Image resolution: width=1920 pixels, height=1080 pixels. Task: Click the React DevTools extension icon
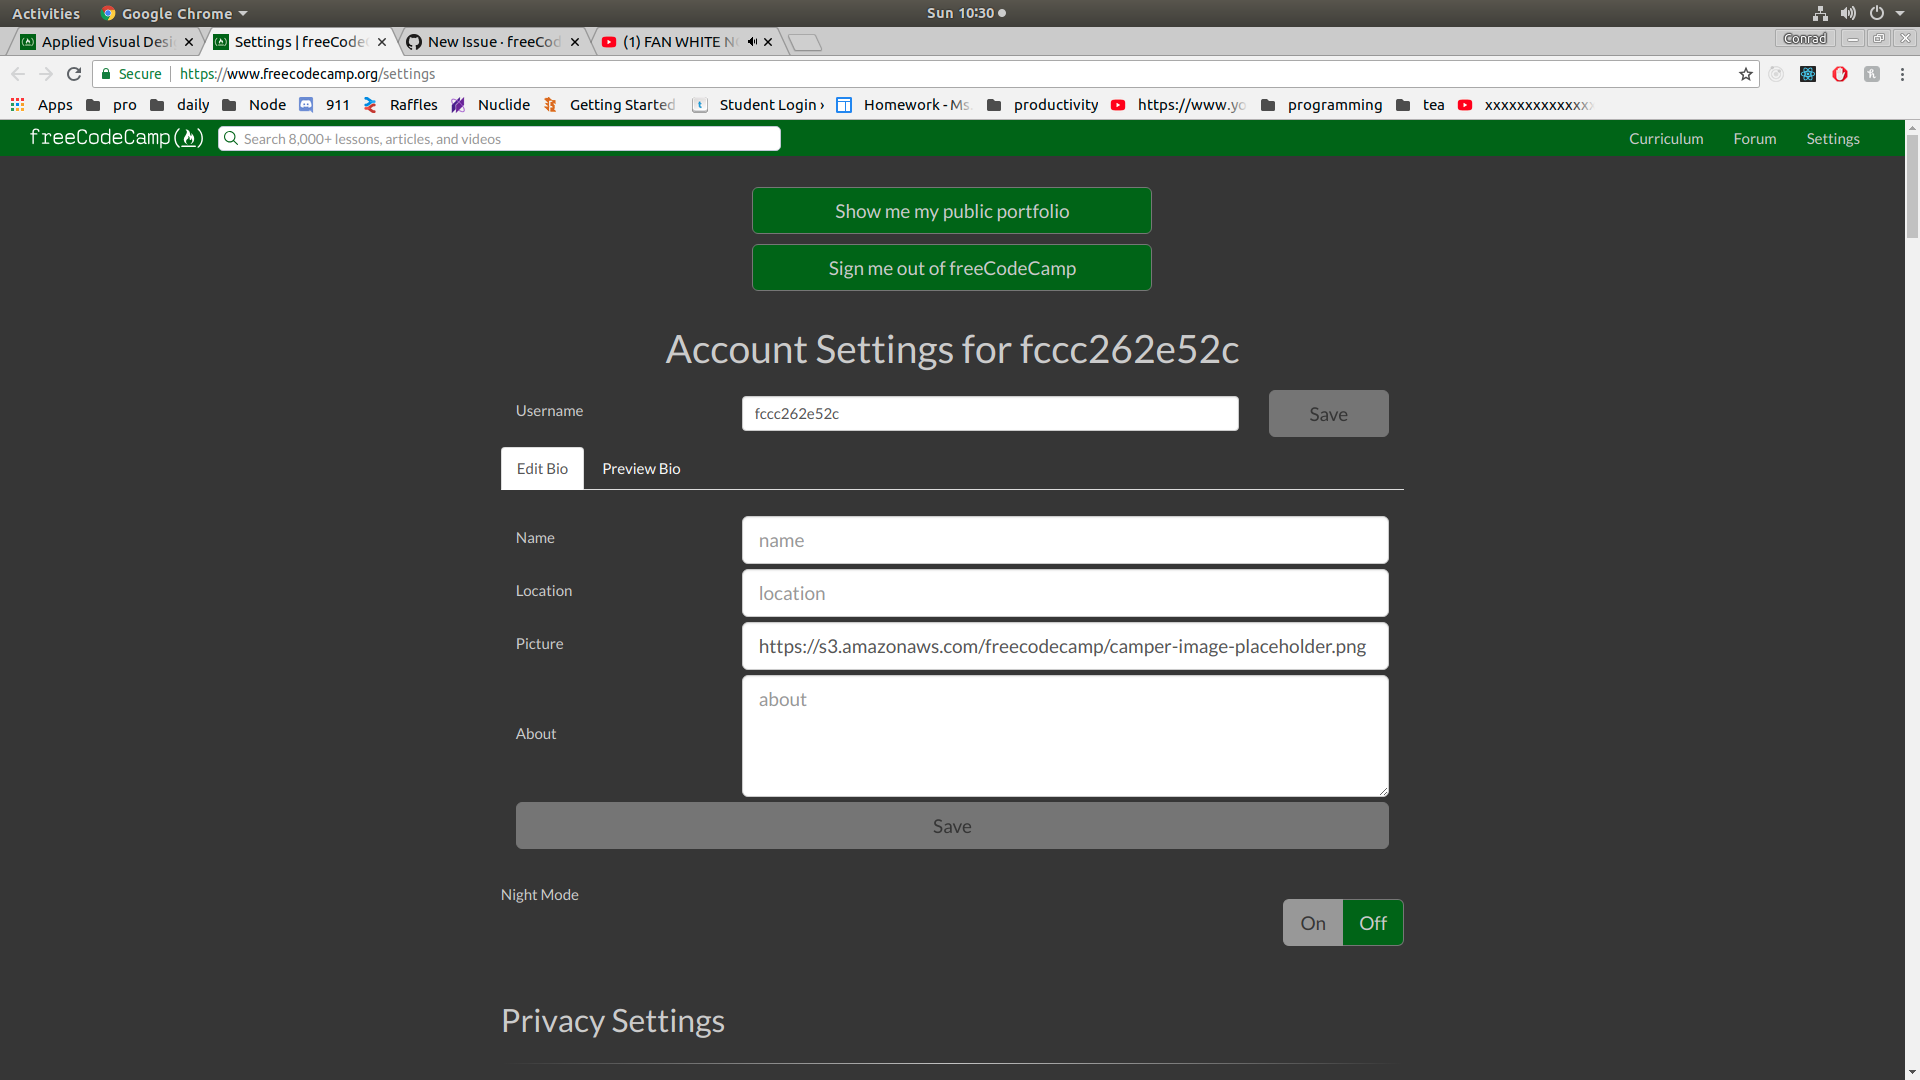tap(1808, 74)
